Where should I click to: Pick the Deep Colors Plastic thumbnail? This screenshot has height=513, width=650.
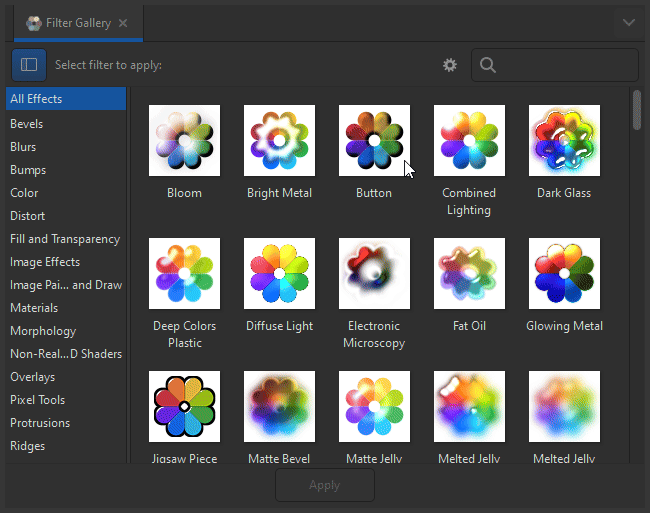pos(184,273)
